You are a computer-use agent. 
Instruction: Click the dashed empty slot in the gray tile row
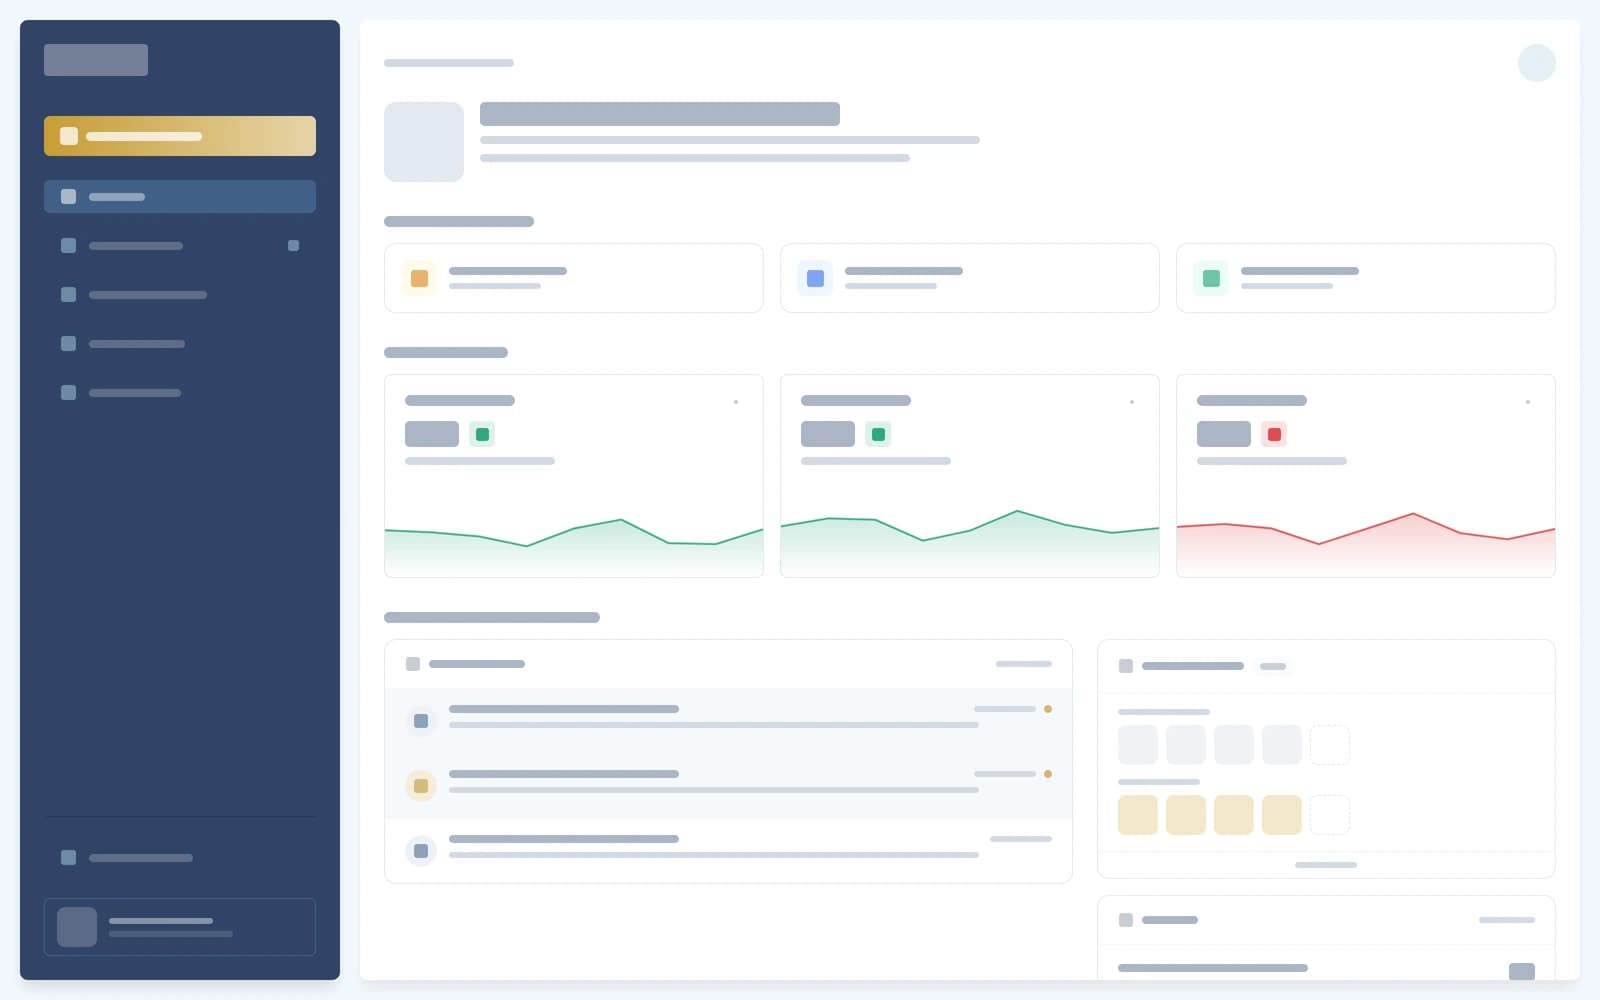click(1330, 745)
